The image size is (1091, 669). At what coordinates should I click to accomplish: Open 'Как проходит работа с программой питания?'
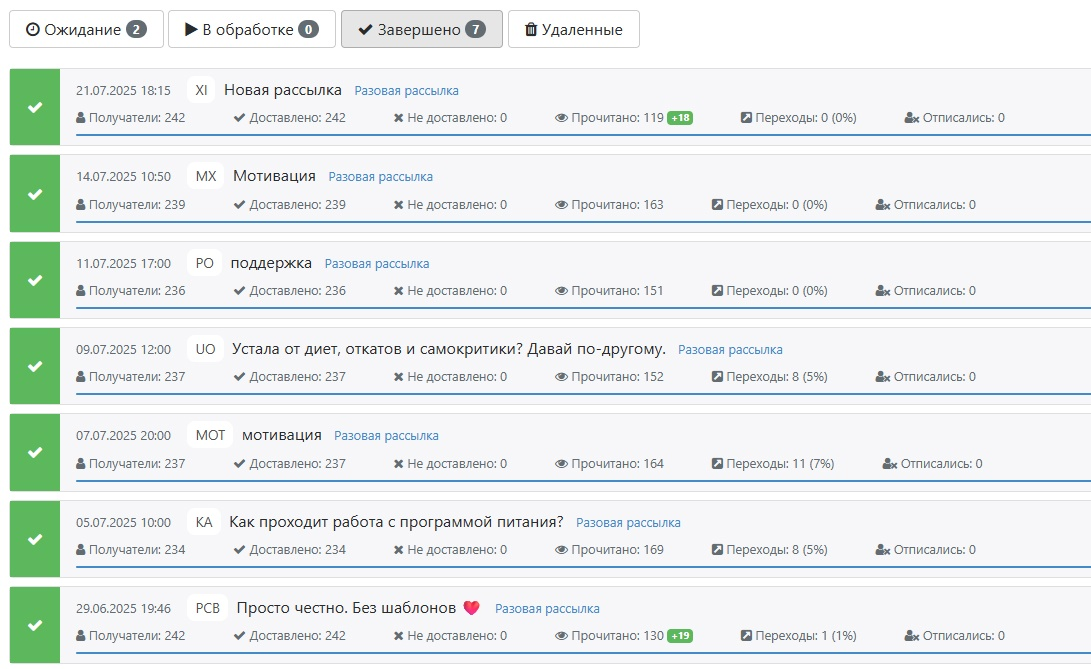click(396, 522)
